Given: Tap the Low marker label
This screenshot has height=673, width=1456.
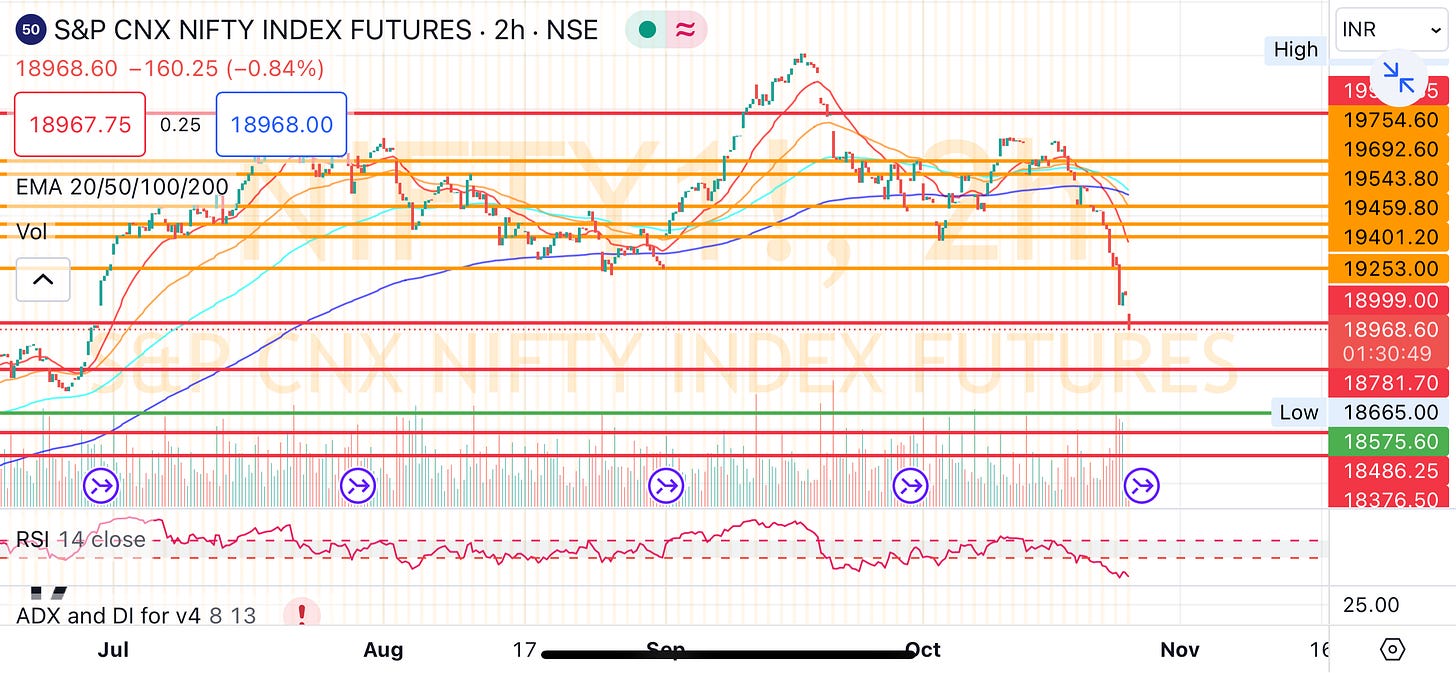Looking at the screenshot, I should 1299,412.
